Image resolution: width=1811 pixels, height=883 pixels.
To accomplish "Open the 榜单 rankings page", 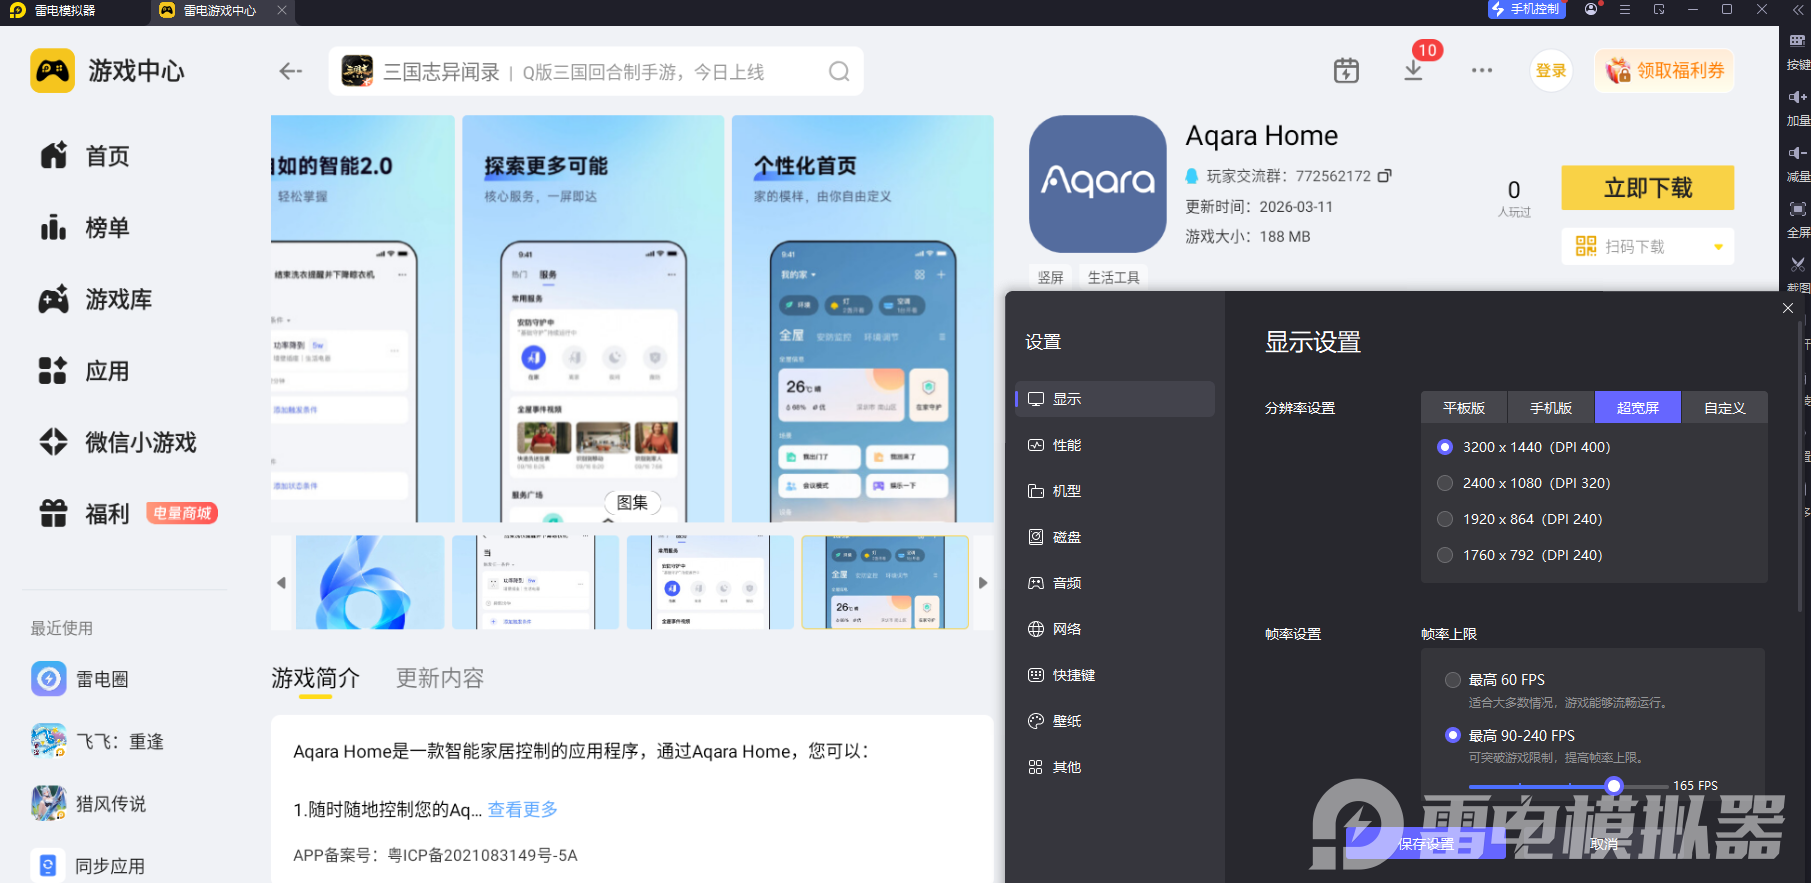I will 85,228.
